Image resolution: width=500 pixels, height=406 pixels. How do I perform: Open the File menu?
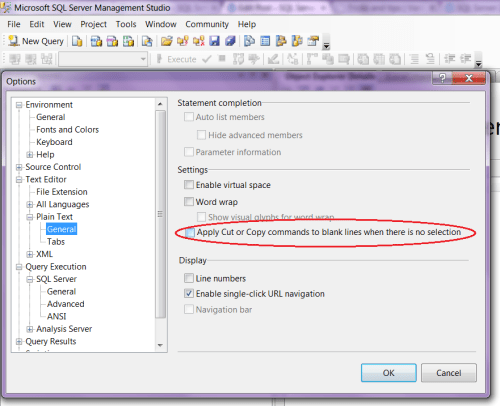pos(14,24)
